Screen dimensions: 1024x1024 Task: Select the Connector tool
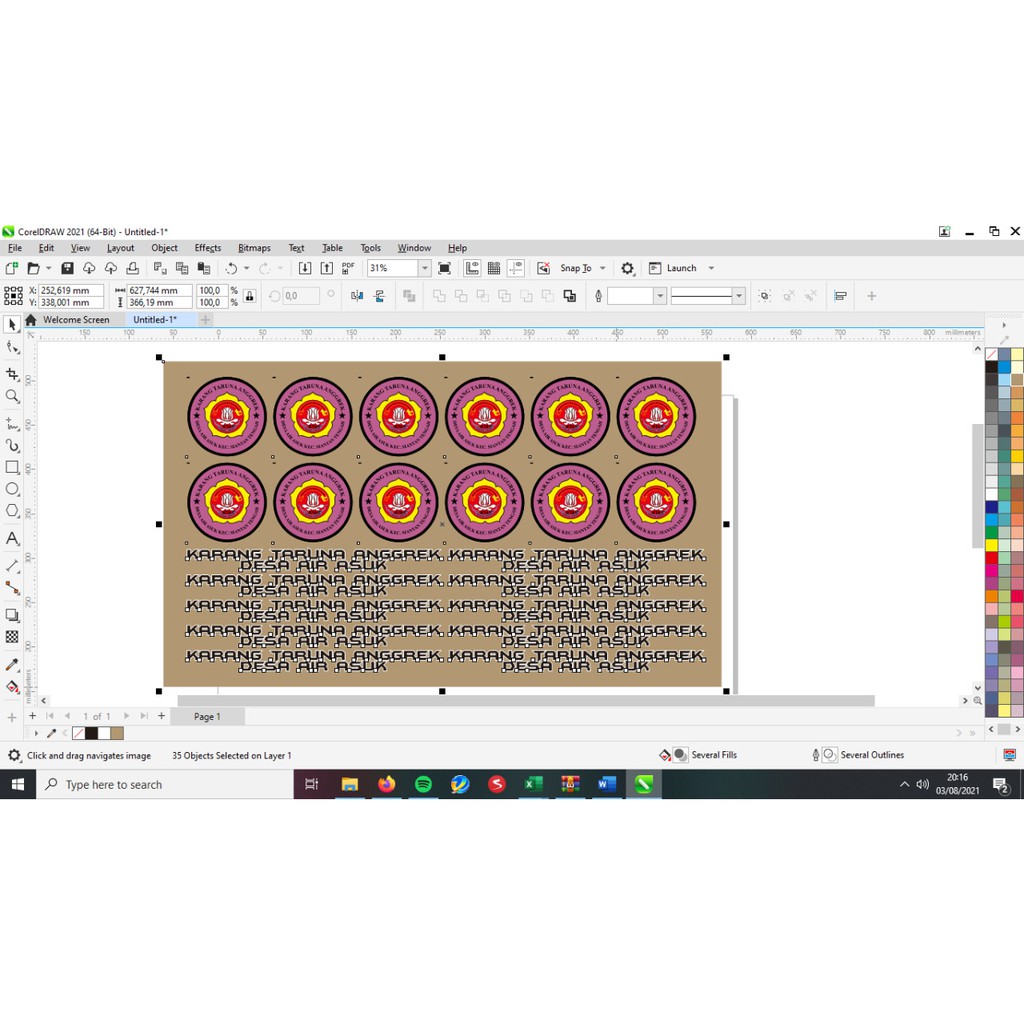point(12,588)
